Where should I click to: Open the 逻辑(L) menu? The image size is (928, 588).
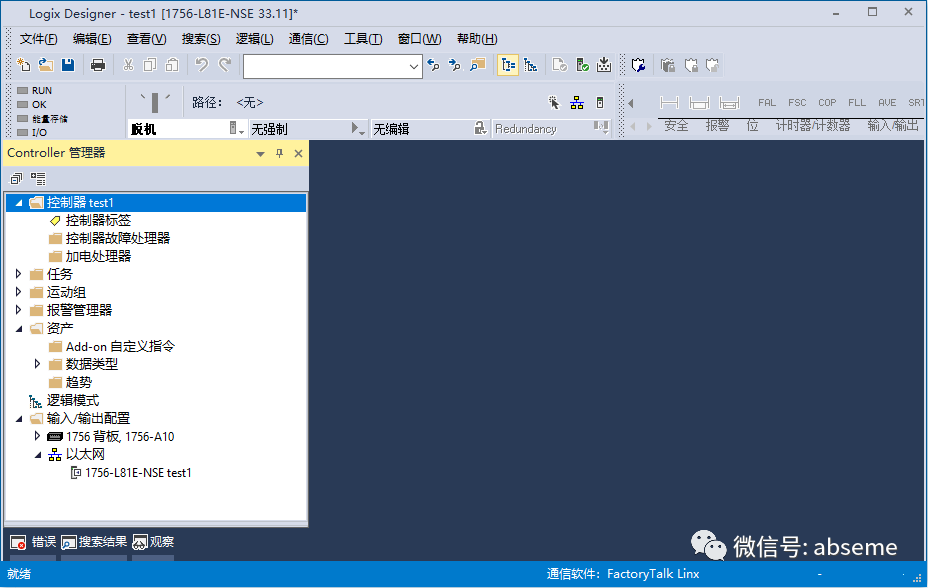pyautogui.click(x=254, y=39)
